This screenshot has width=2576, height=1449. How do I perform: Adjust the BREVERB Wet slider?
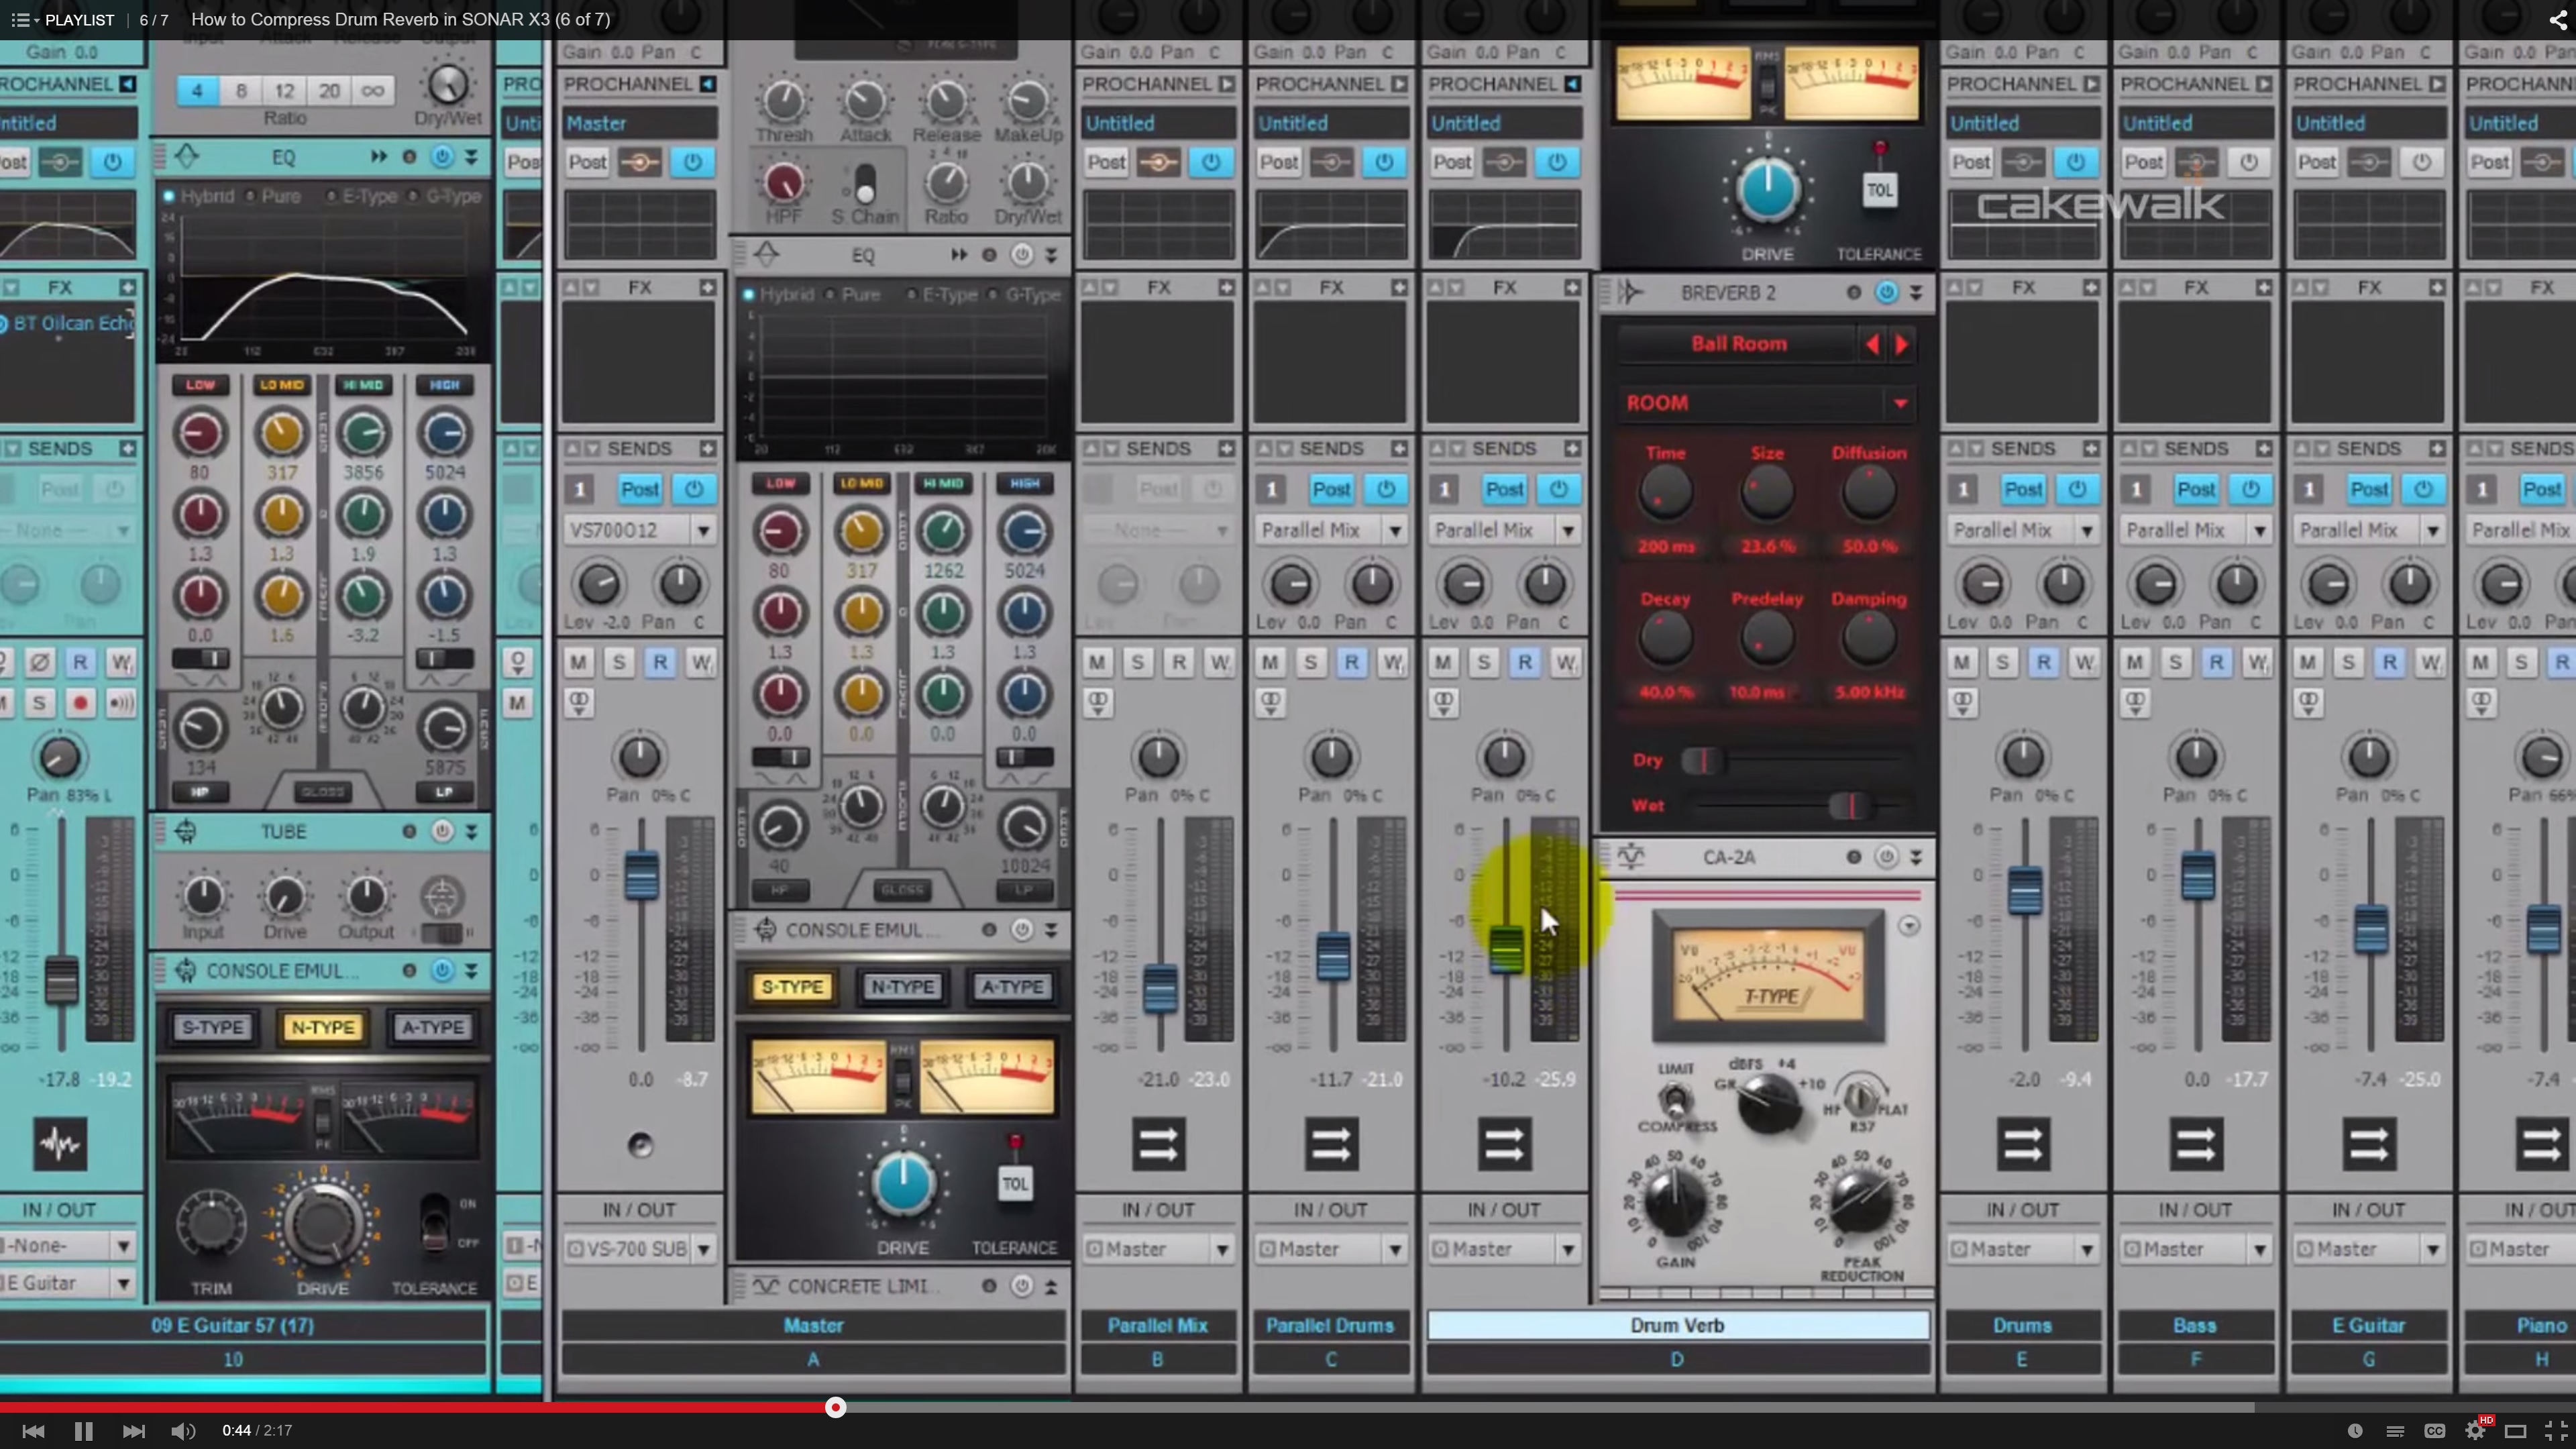1850,806
